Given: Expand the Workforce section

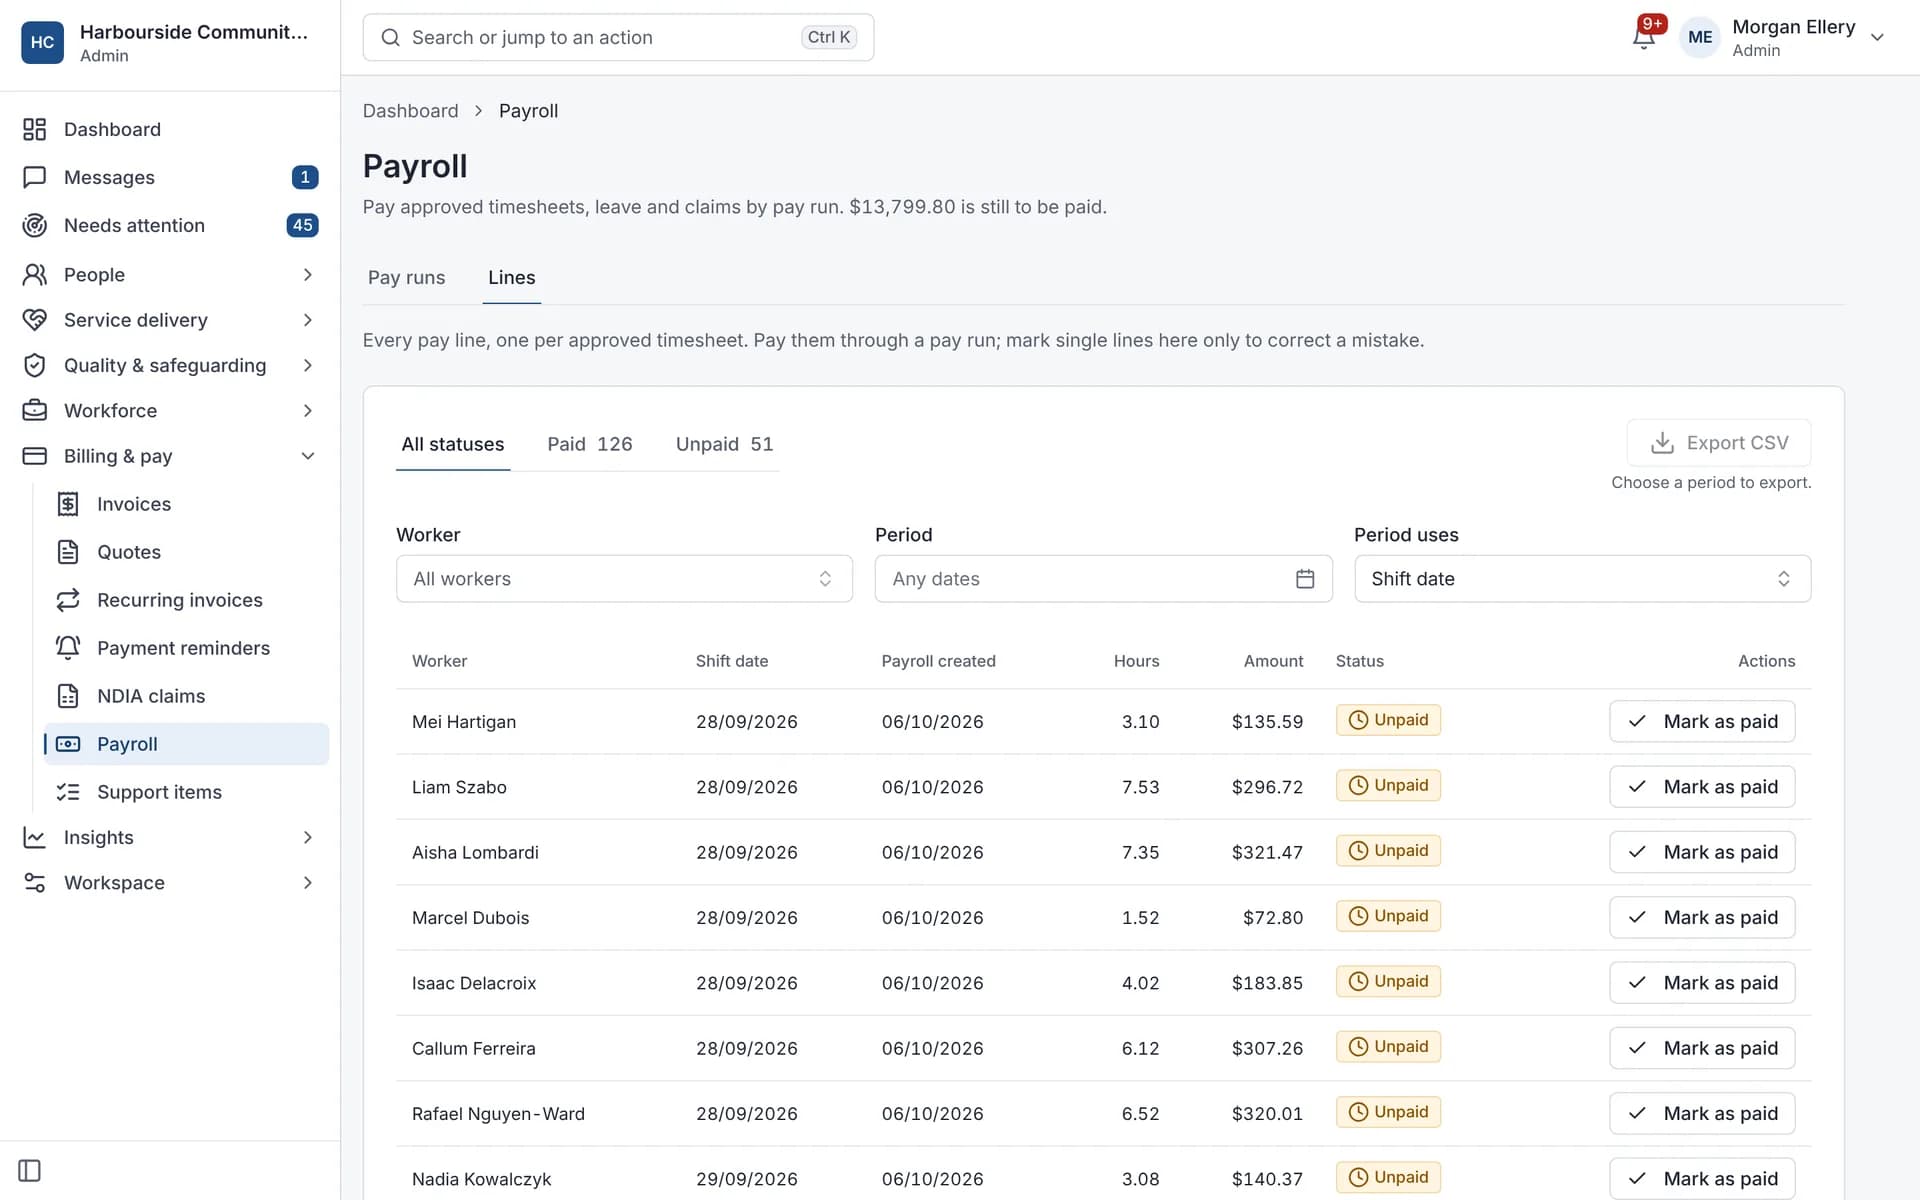Looking at the screenshot, I should click(170, 411).
